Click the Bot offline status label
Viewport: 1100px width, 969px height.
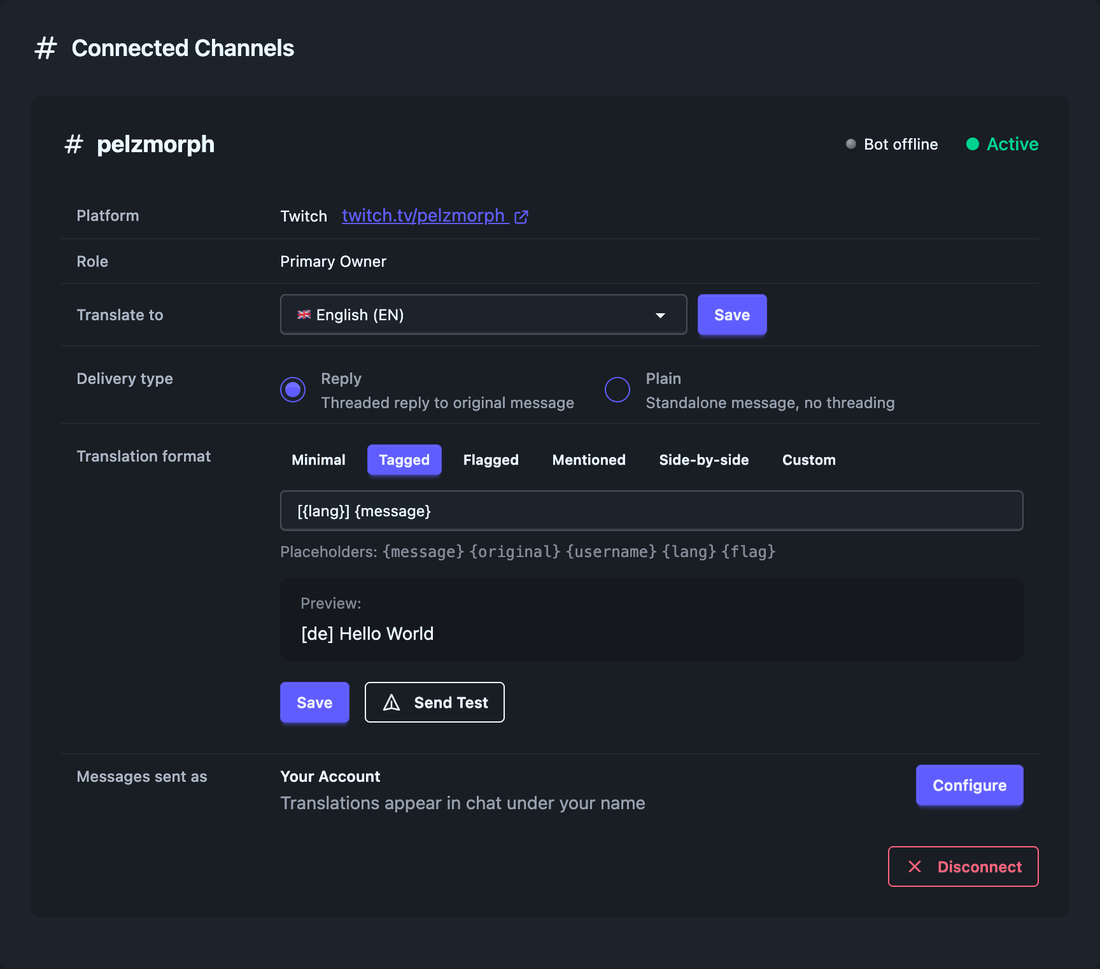click(x=901, y=144)
